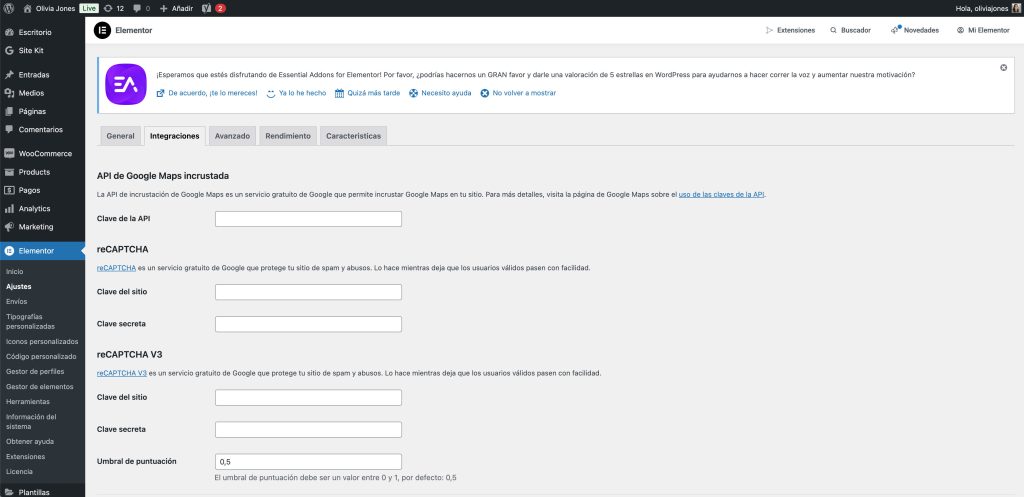
Task: Open Escritorio in the sidebar
Action: click(42, 32)
